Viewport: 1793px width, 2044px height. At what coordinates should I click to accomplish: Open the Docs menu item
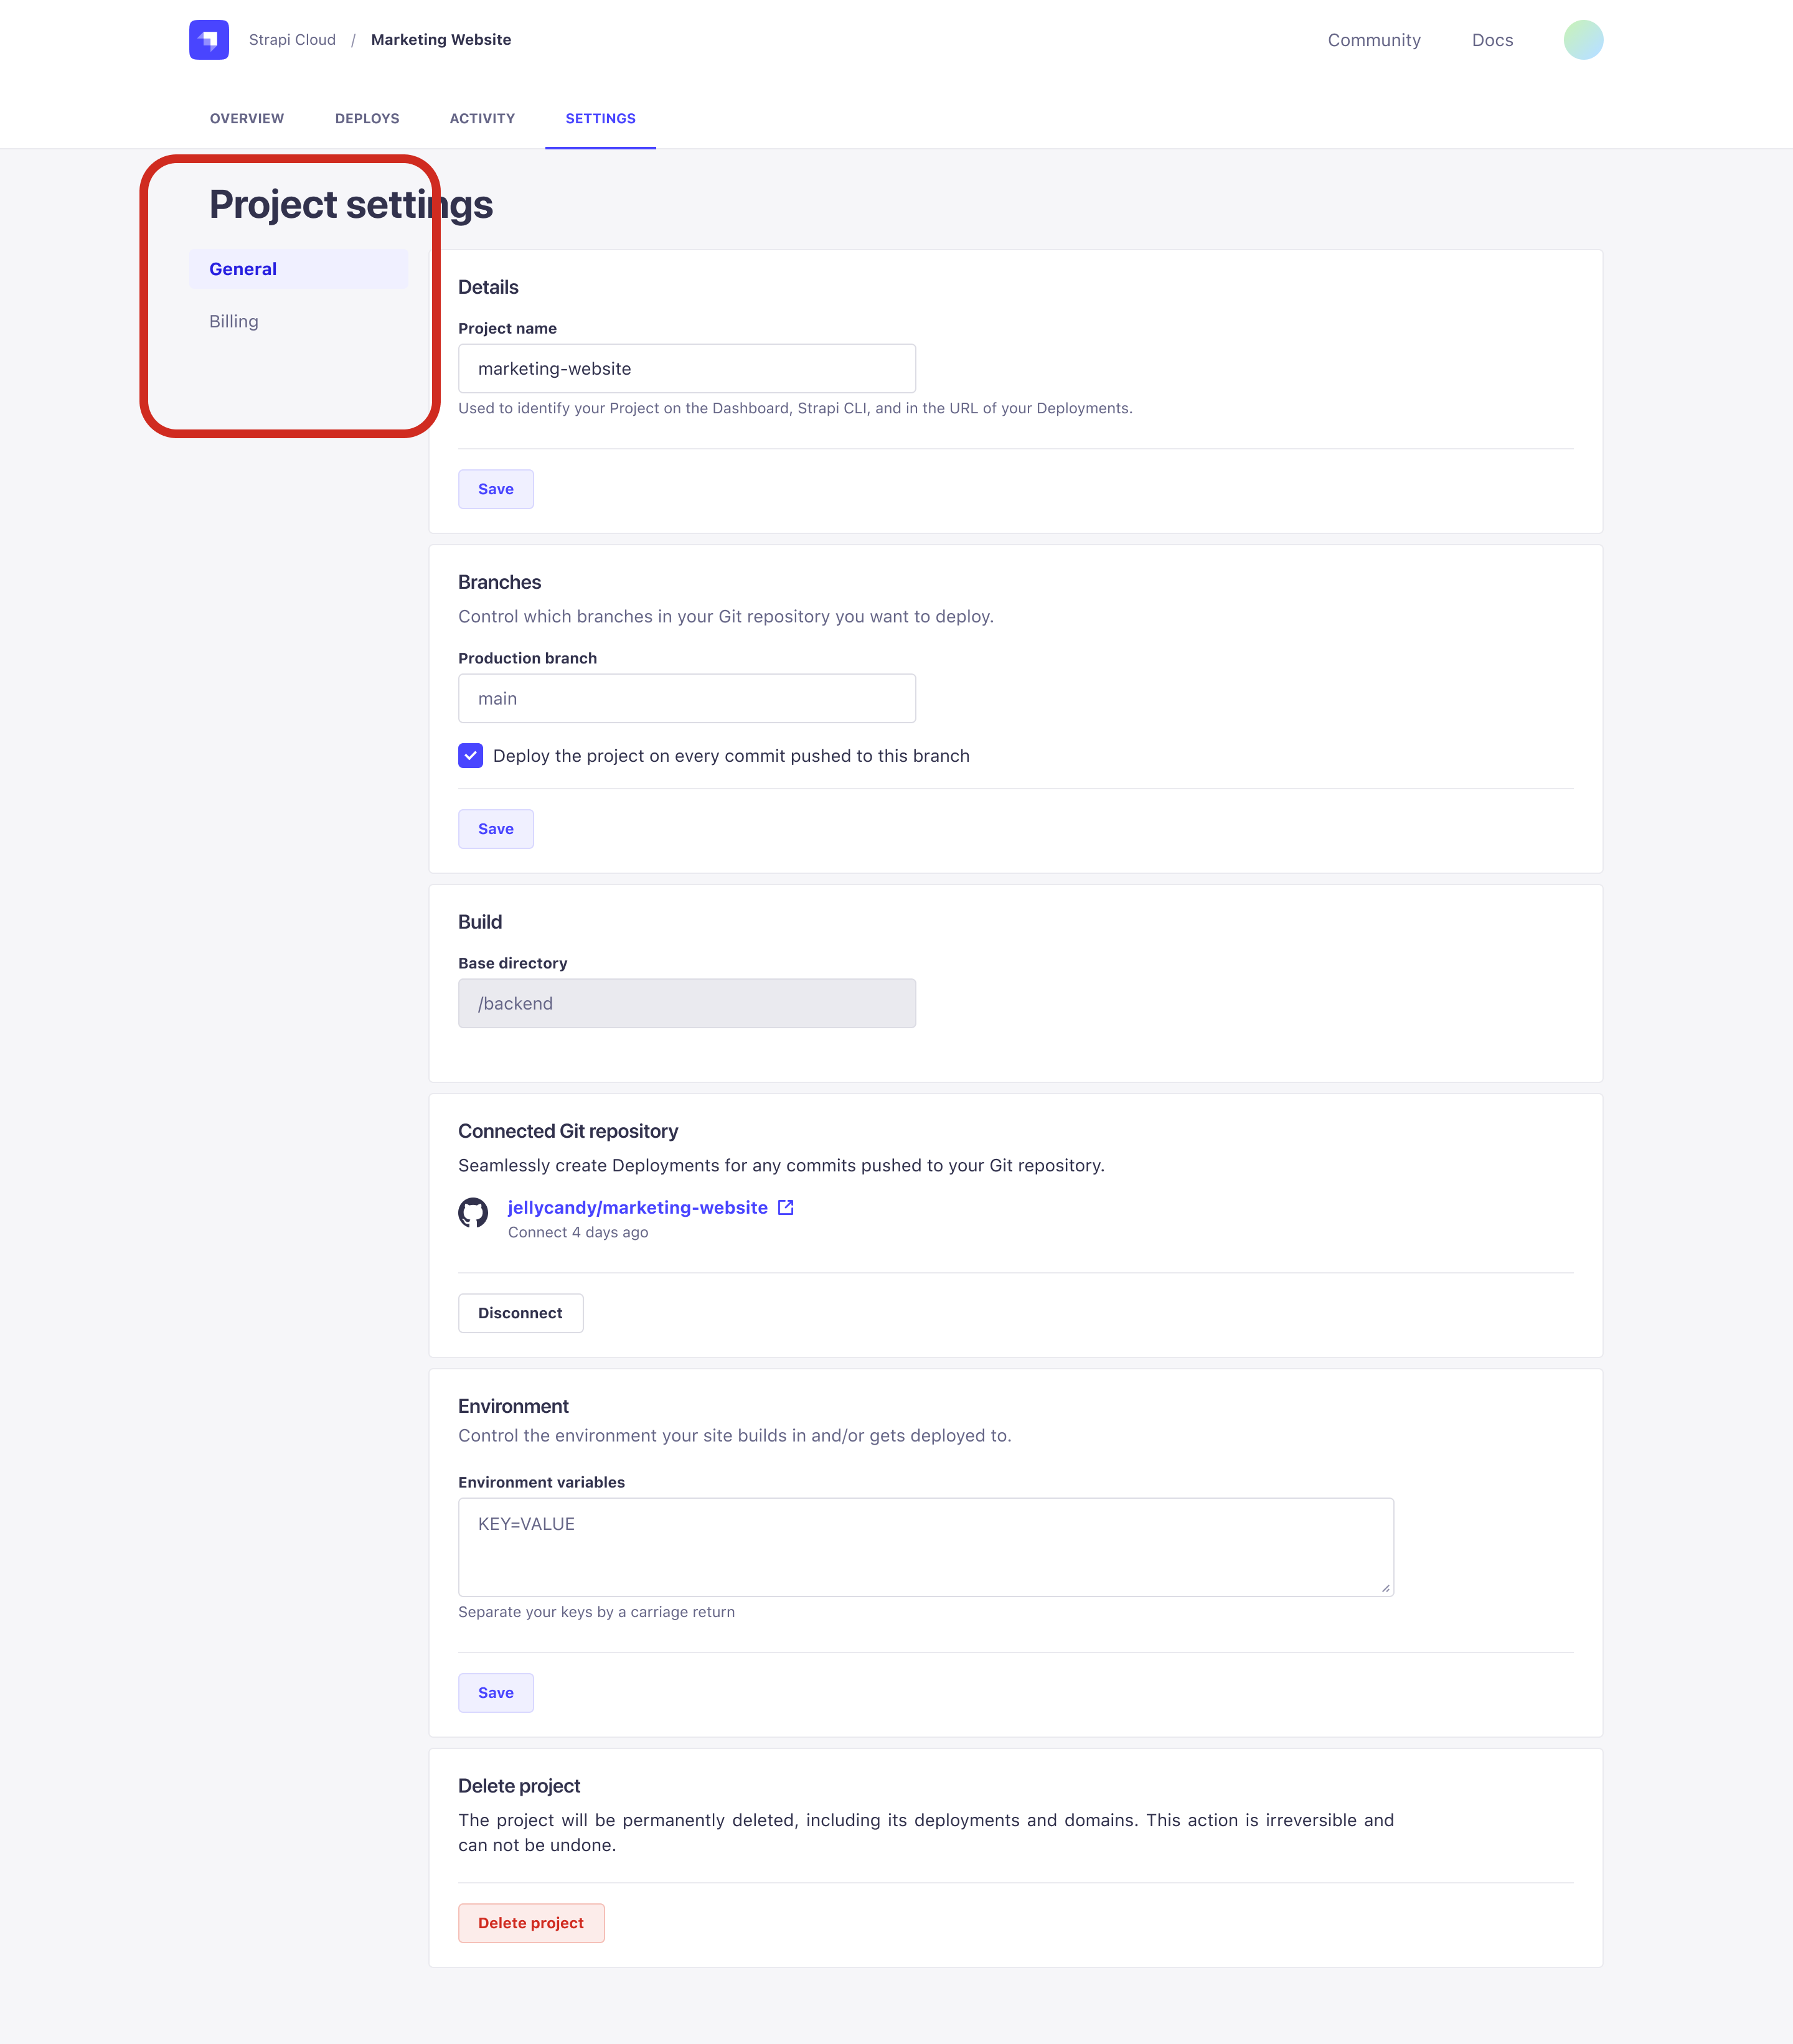[x=1492, y=40]
